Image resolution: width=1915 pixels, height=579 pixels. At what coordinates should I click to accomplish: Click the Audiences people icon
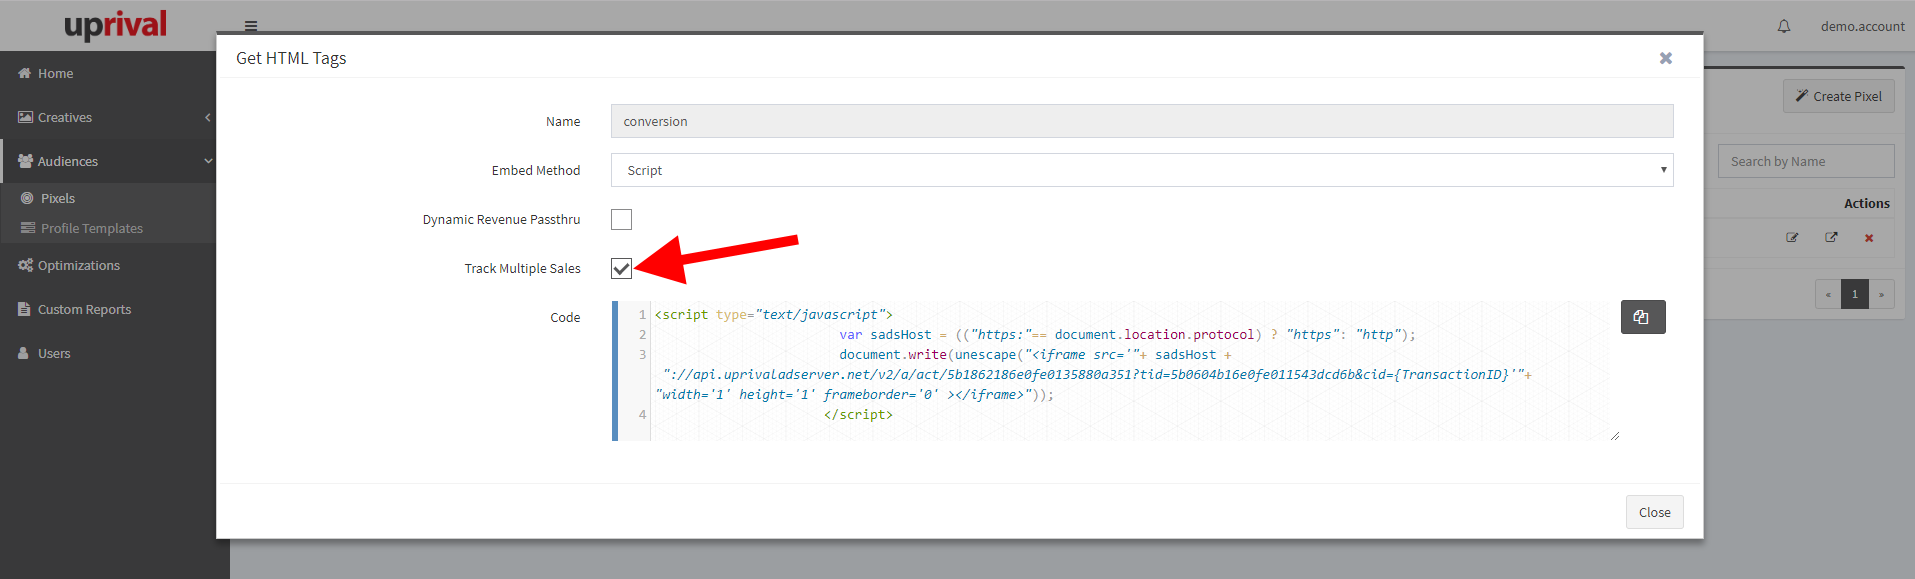pos(25,161)
